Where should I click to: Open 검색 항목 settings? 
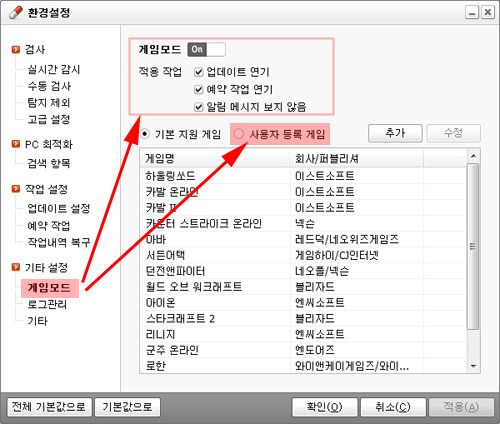tap(49, 163)
